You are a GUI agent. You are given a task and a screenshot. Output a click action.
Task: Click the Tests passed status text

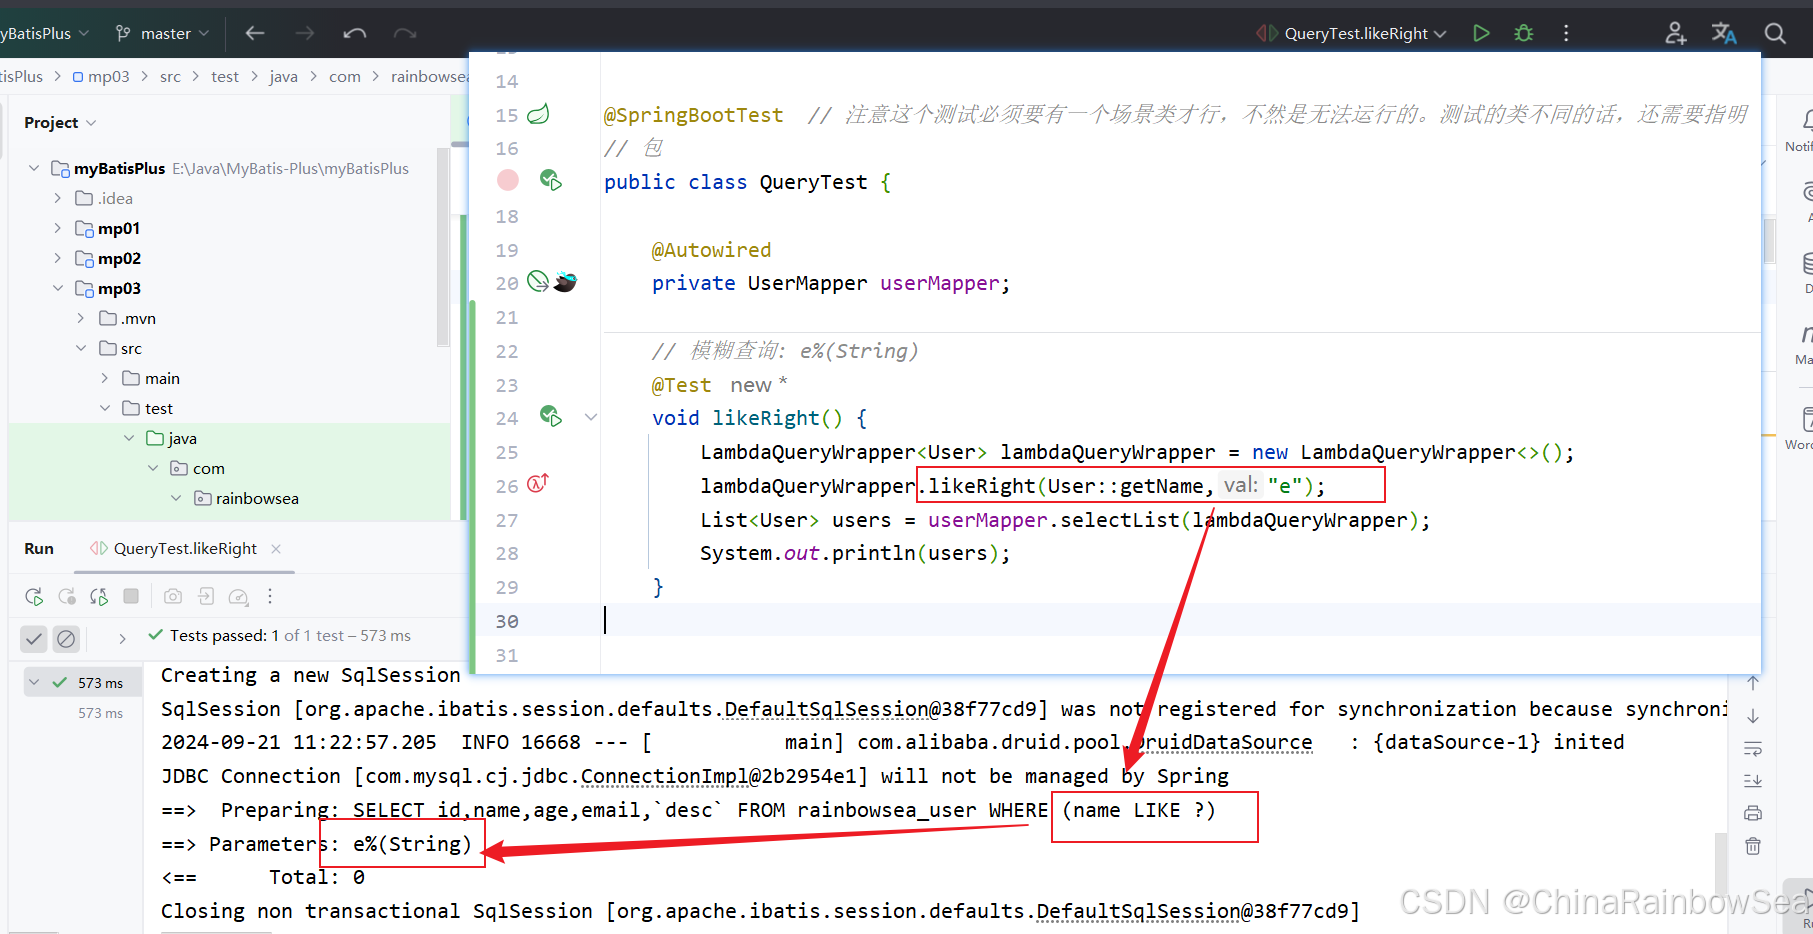290,635
